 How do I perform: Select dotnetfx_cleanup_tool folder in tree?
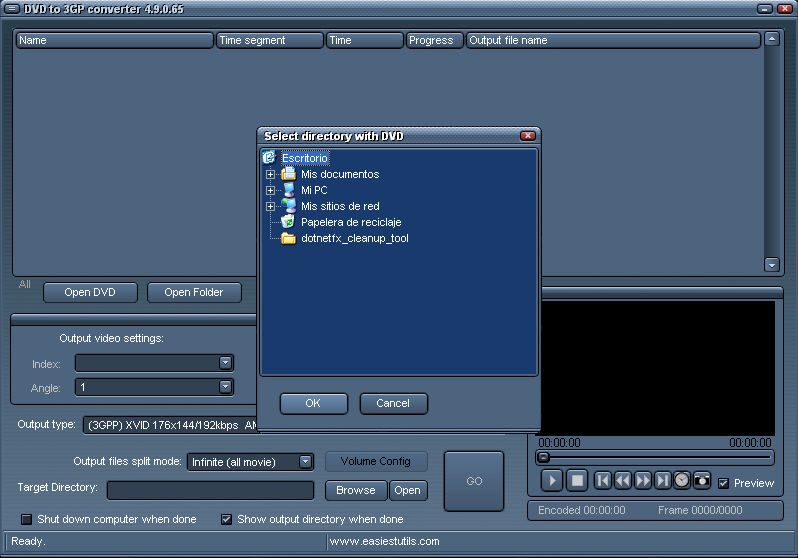[355, 238]
